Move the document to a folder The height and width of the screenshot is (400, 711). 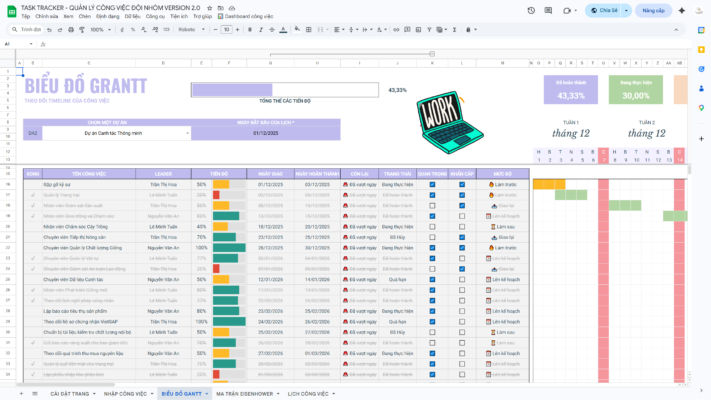pyautogui.click(x=221, y=8)
